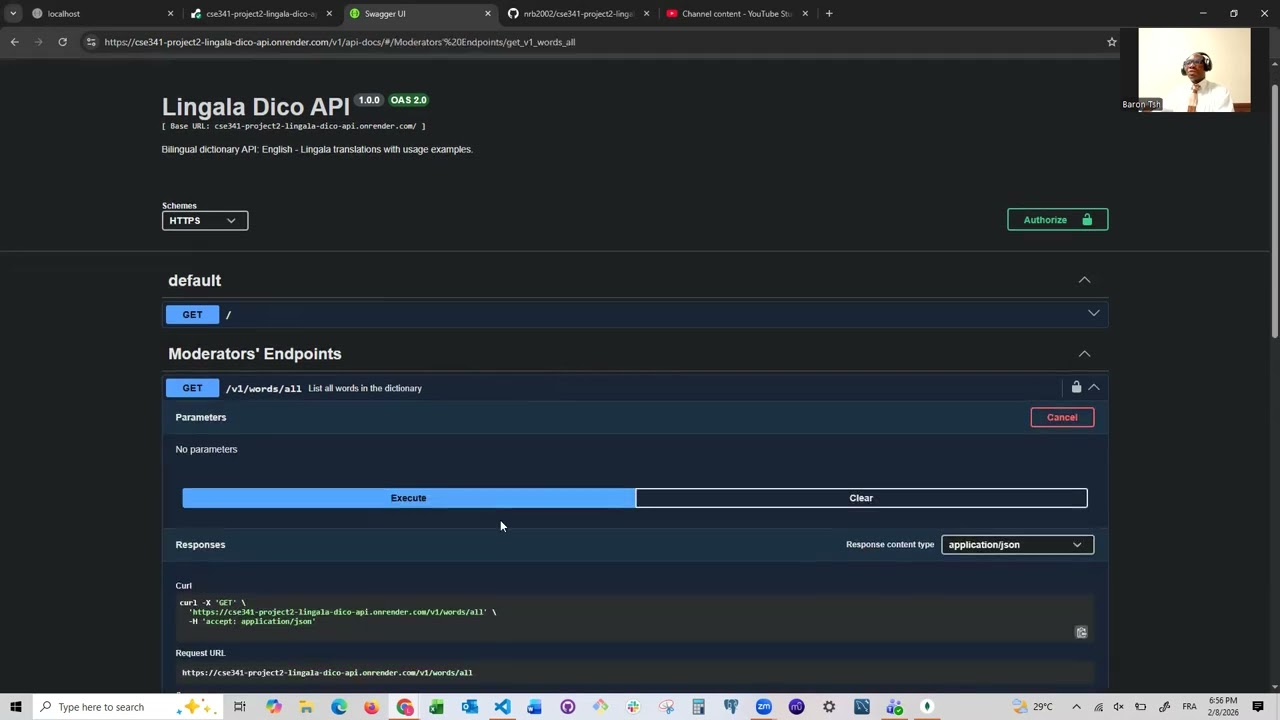Viewport: 1280px width, 720px height.
Task: Switch to the Swagger UI tab
Action: click(x=420, y=14)
